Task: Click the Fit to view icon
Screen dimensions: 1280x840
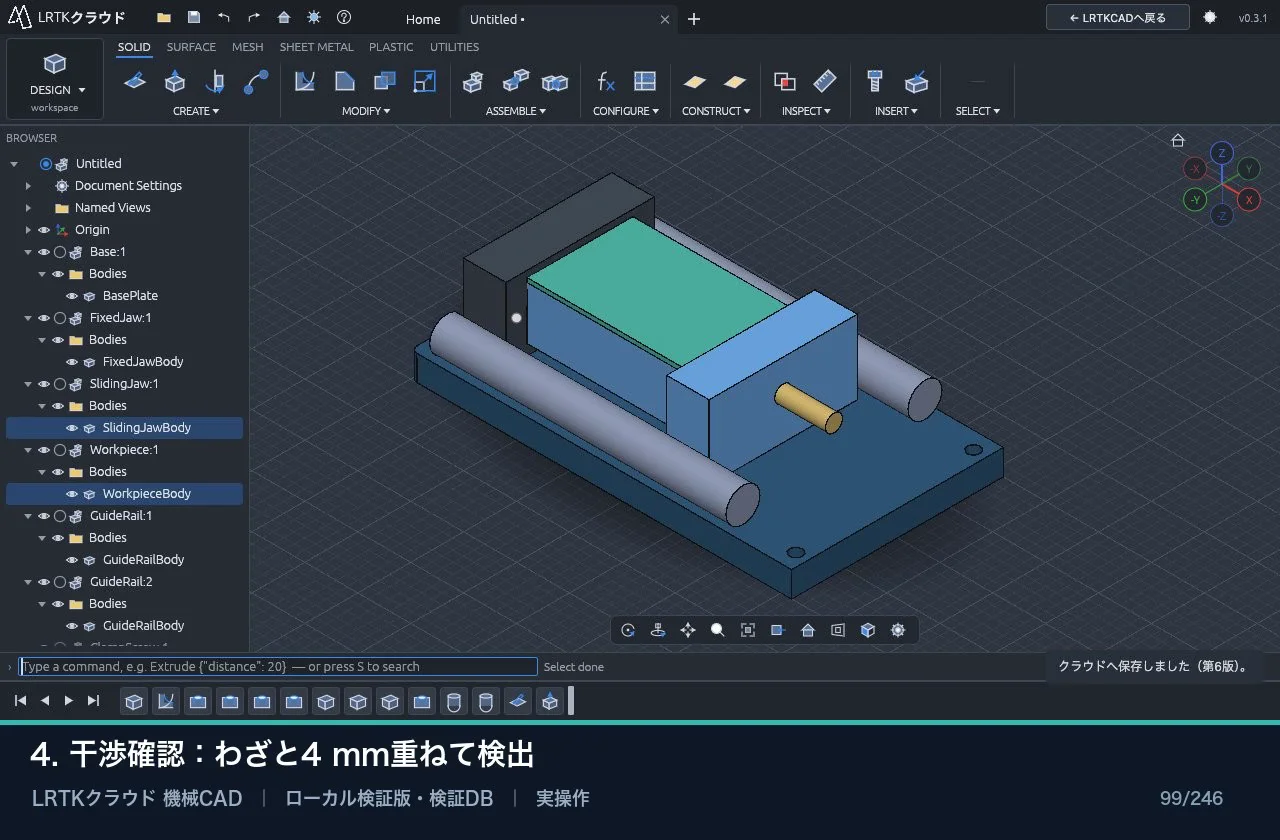Action: click(x=748, y=630)
